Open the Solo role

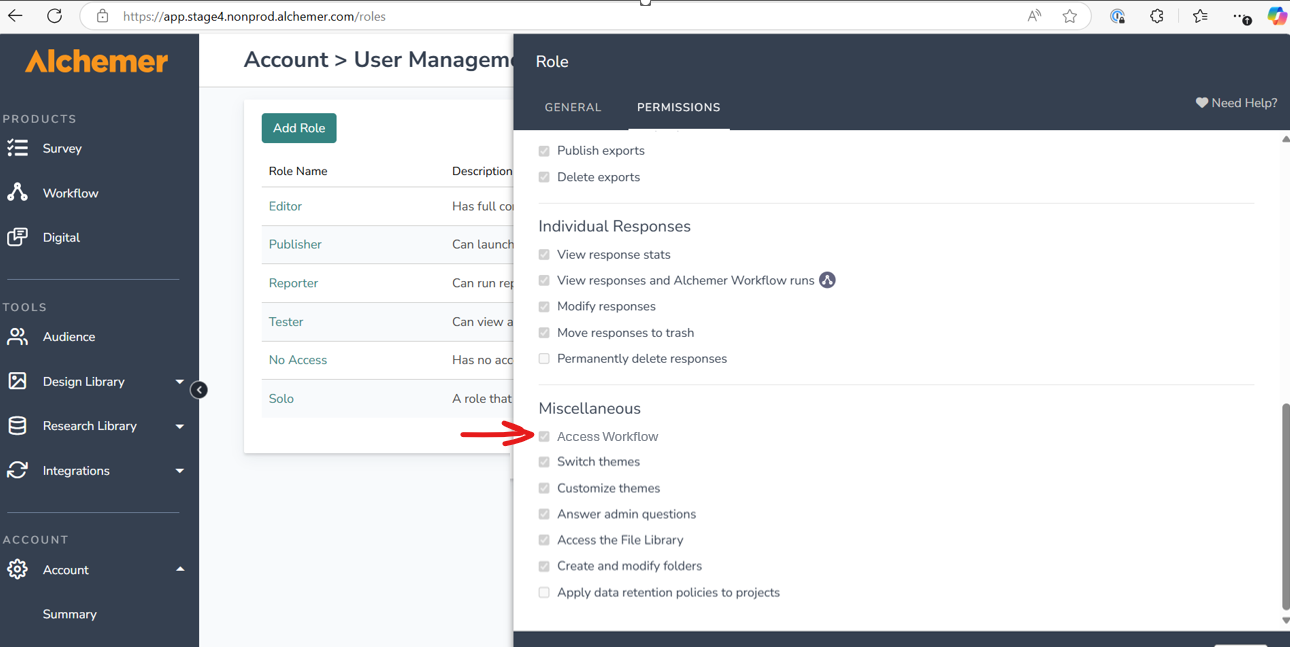[281, 399]
